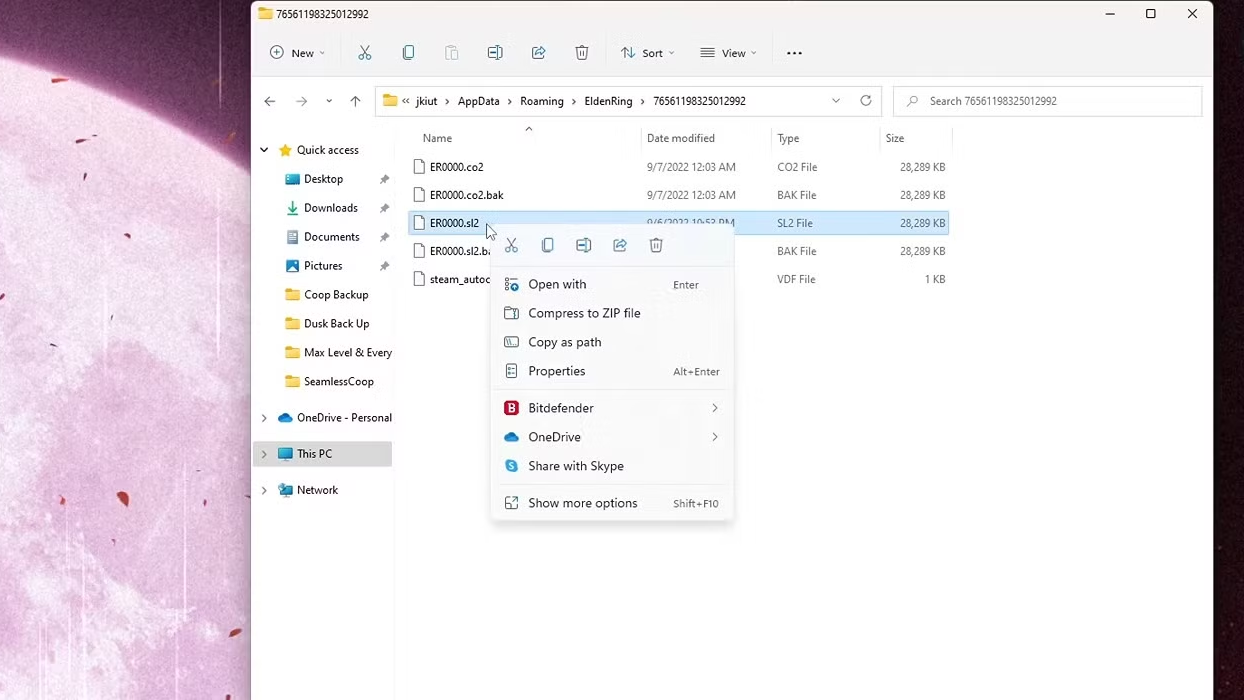Viewport: 1244px width, 700px height.
Task: Choose Show more options
Action: (x=612, y=503)
